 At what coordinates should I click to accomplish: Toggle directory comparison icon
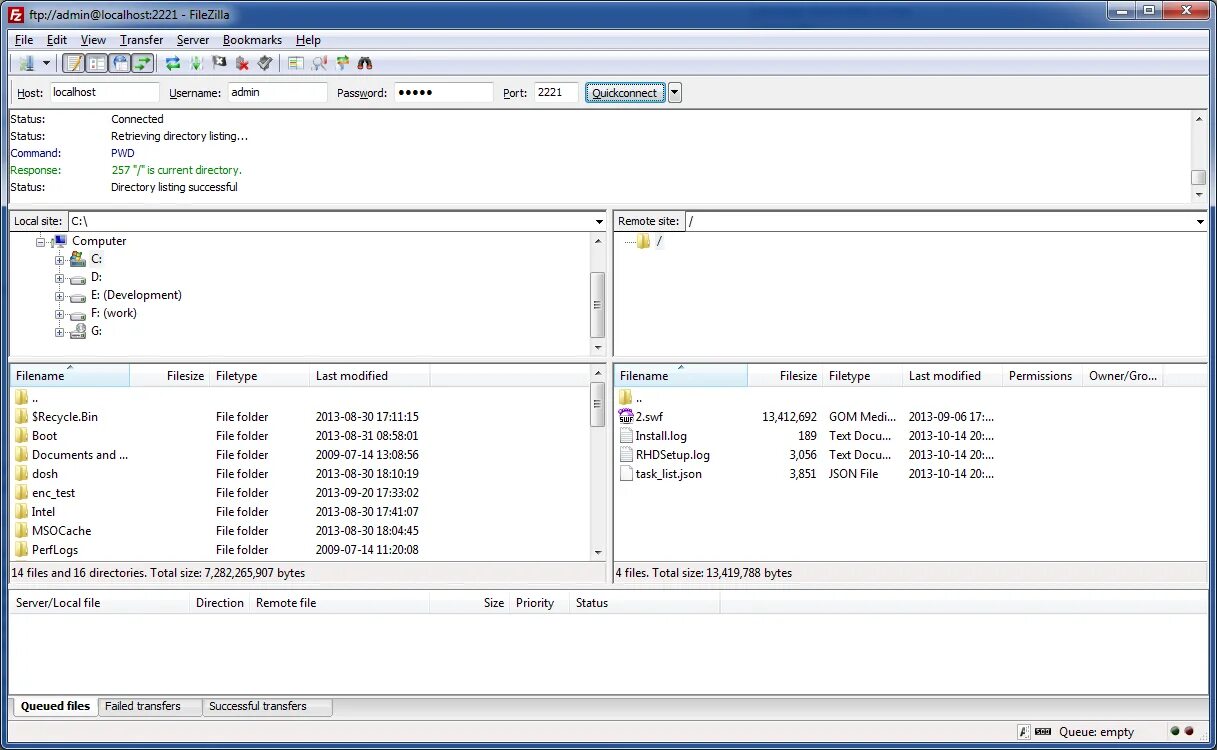point(319,63)
